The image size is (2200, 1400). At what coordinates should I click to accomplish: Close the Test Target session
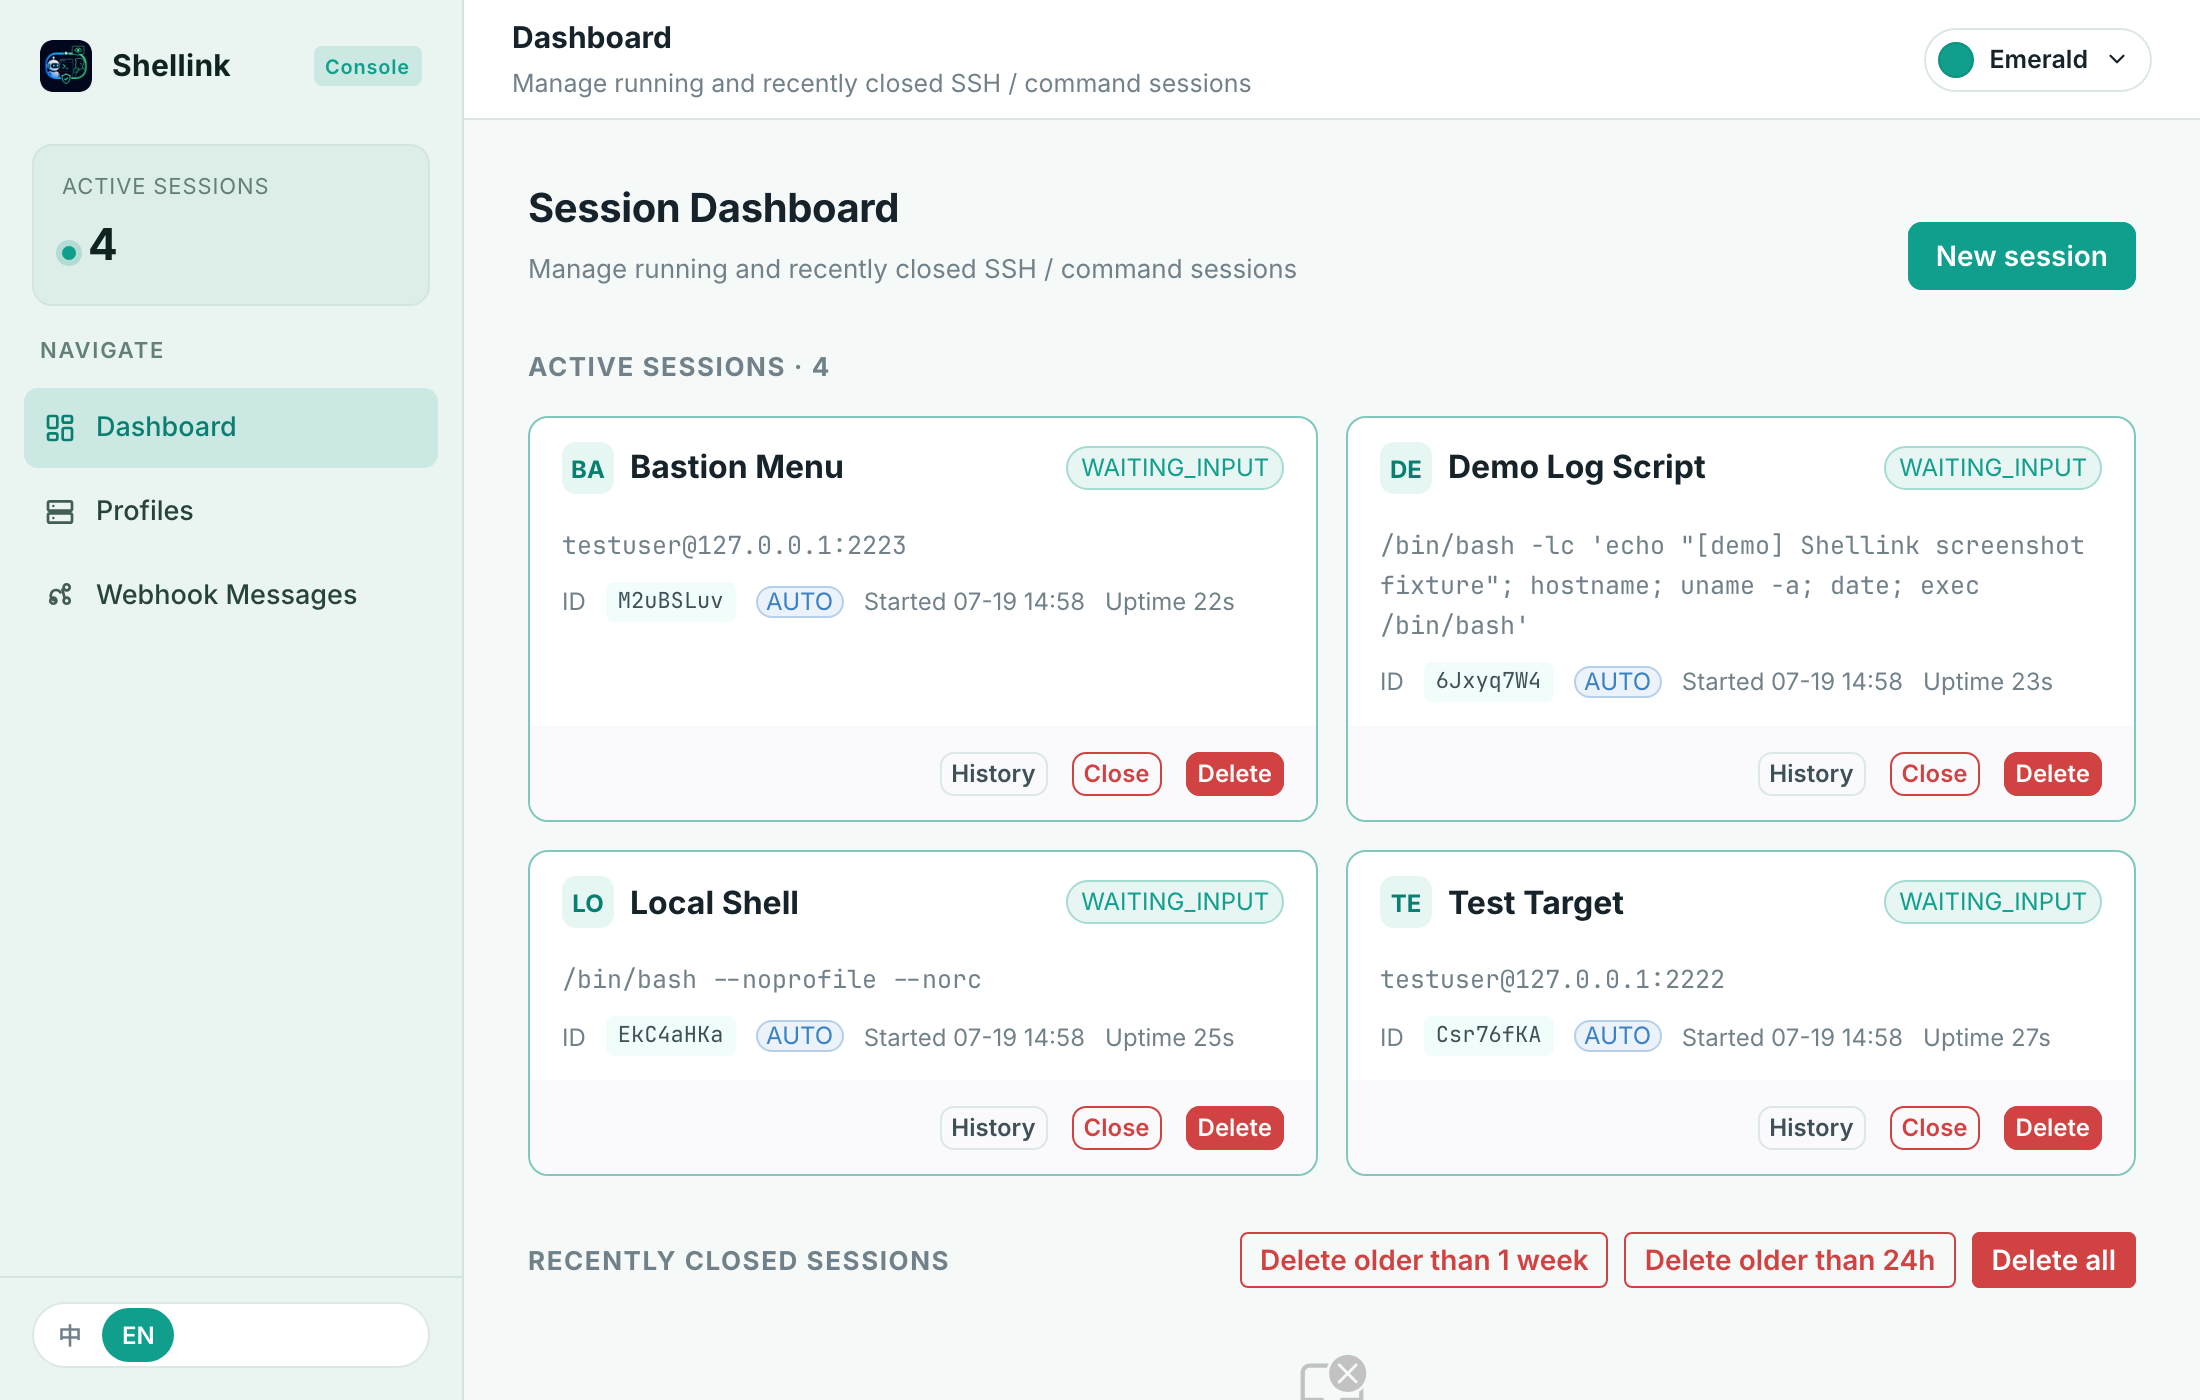1934,1128
